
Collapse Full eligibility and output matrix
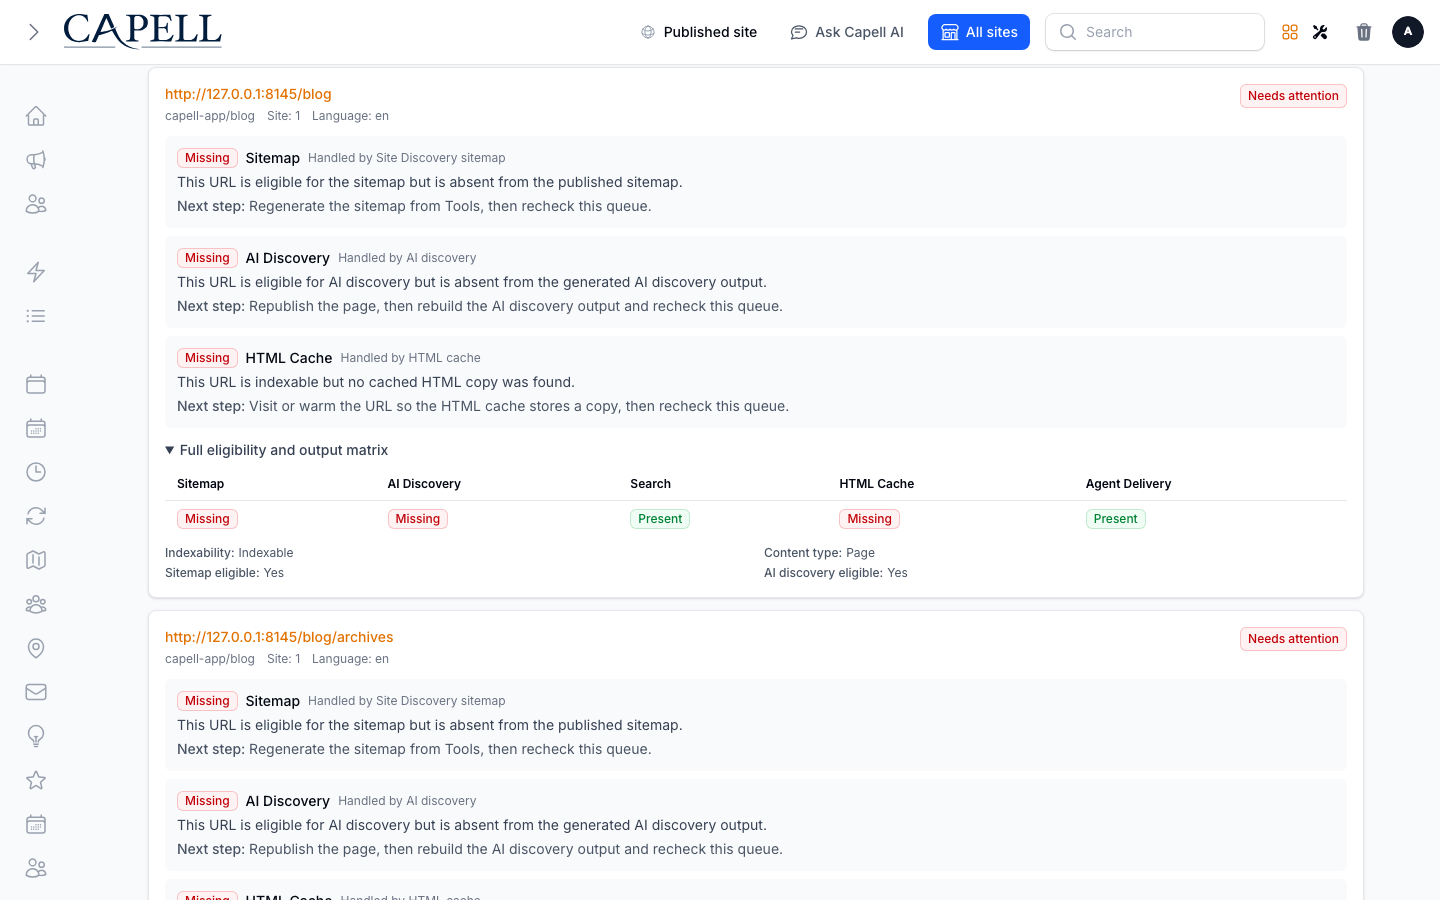point(276,450)
